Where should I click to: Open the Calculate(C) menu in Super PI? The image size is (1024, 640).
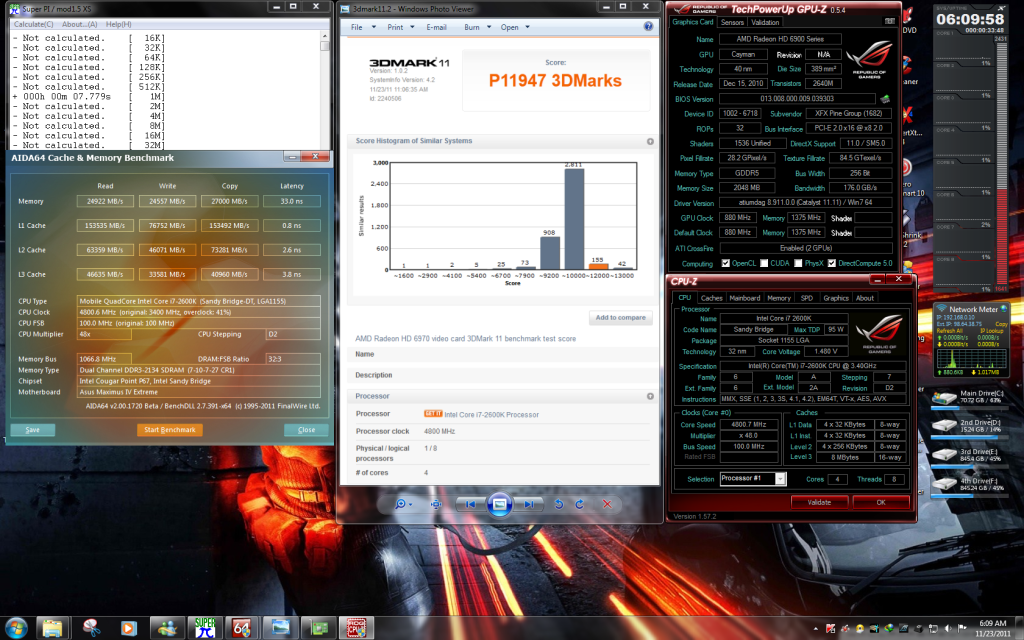(x=34, y=24)
